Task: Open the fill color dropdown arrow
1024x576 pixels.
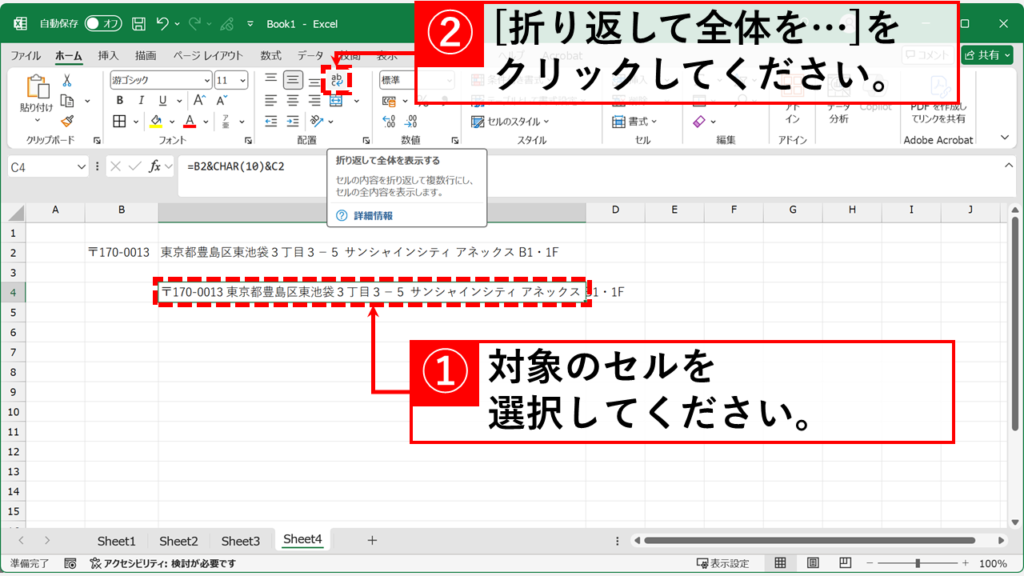Action: click(172, 121)
